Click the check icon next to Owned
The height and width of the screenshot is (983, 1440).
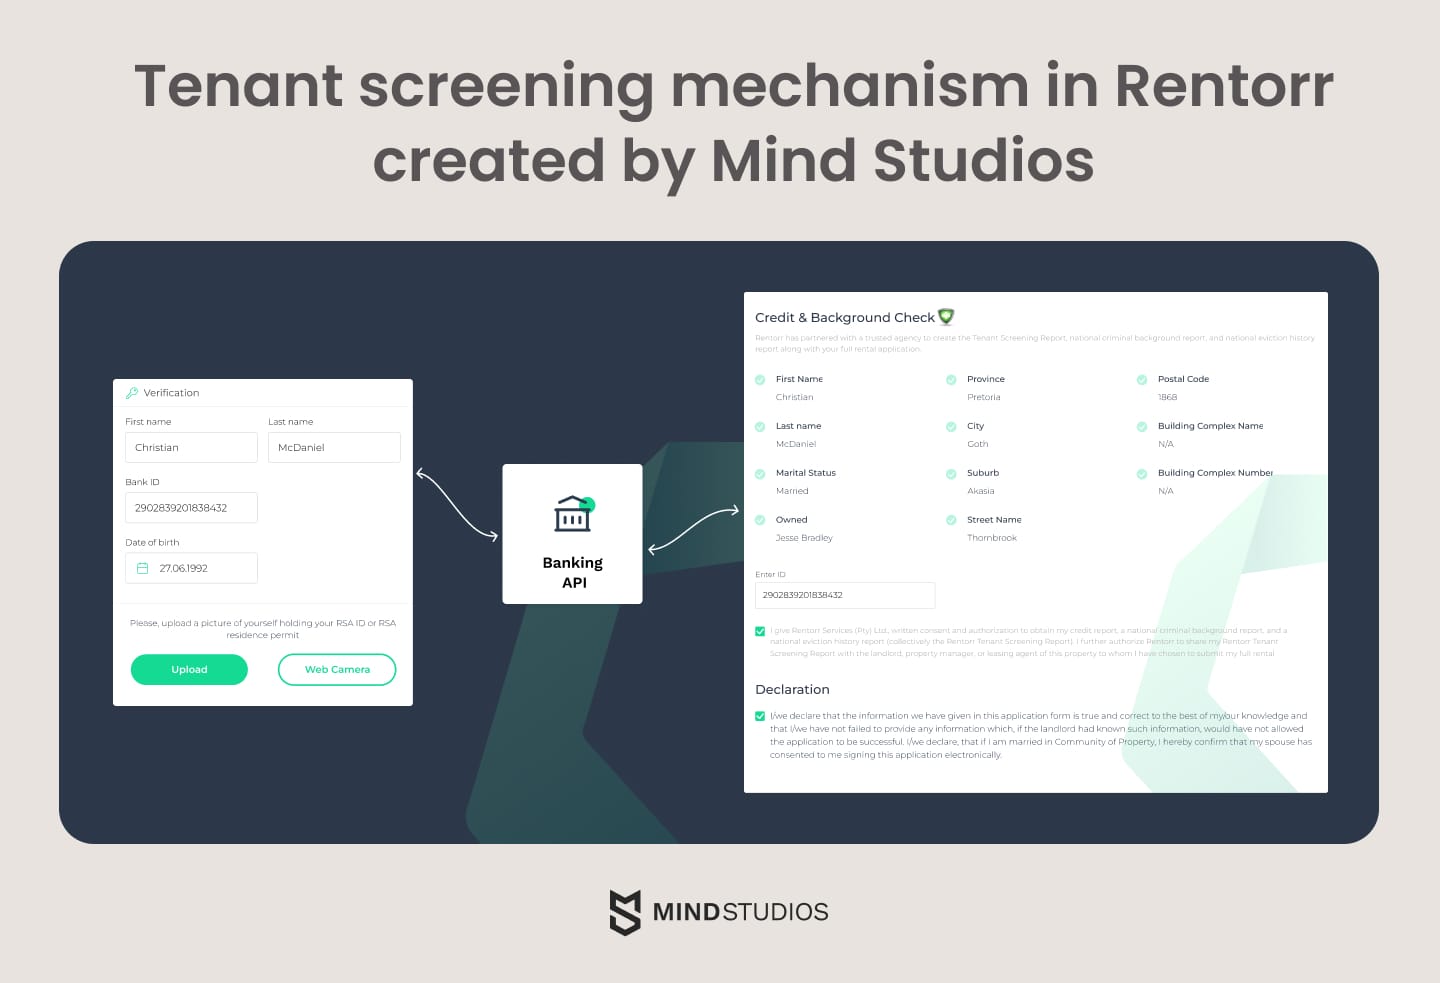click(760, 520)
